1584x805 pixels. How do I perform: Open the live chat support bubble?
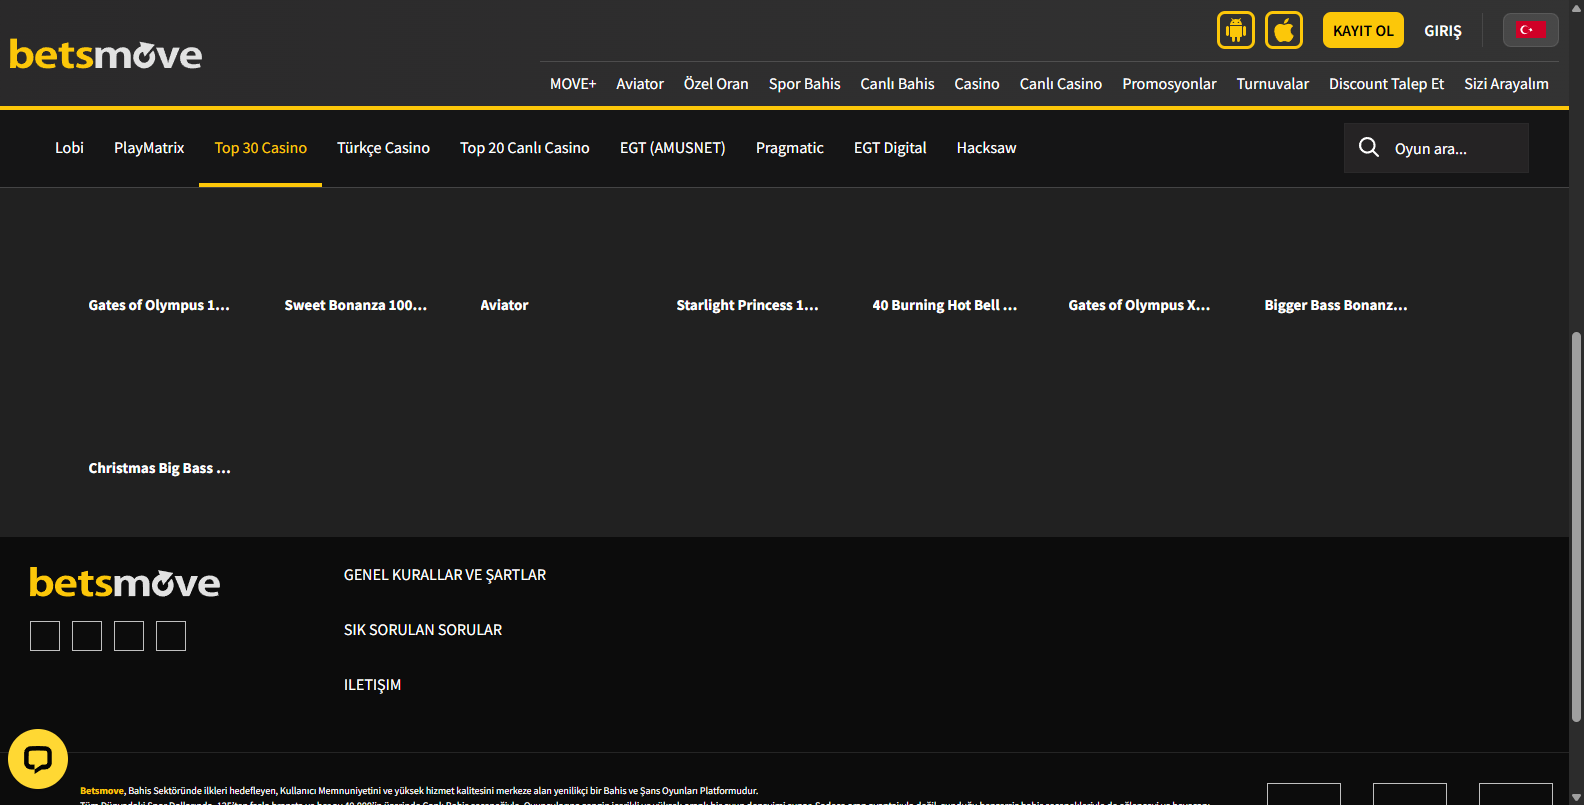(x=38, y=759)
